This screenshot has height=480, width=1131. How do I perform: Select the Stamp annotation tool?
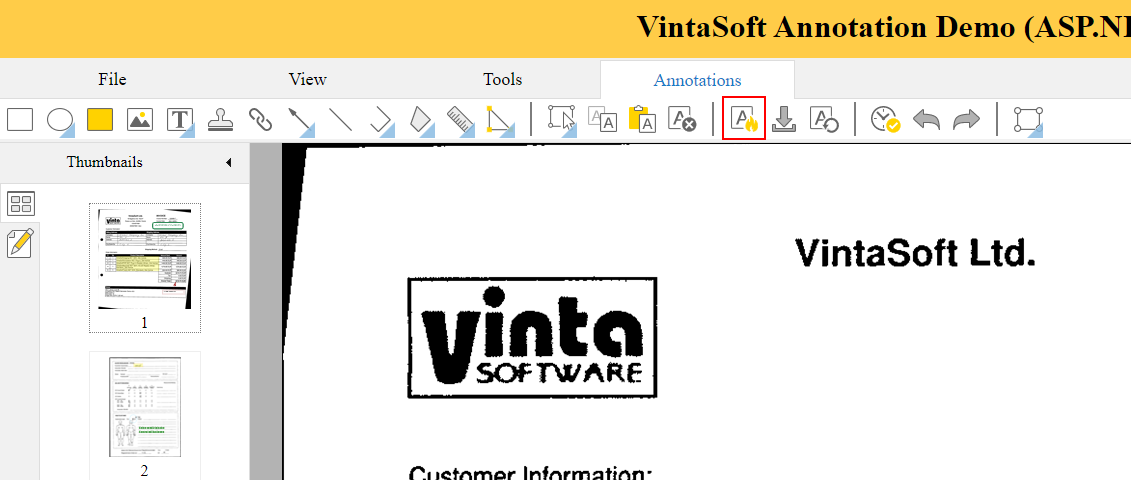220,119
